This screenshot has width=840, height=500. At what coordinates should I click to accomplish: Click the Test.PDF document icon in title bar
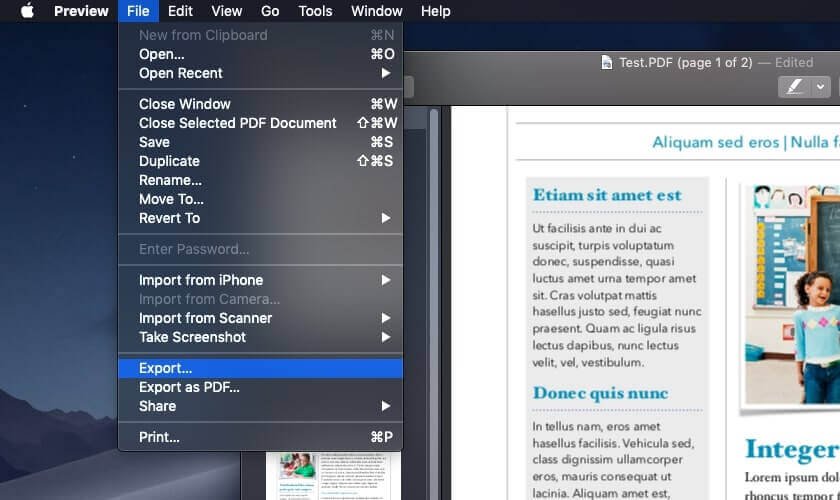pos(606,63)
